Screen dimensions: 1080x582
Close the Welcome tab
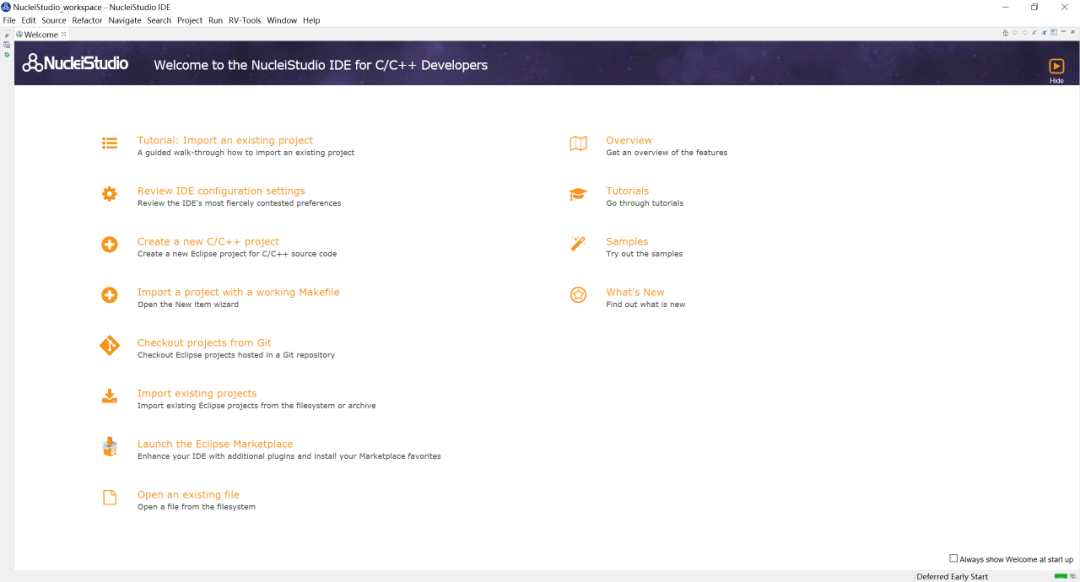[64, 34]
